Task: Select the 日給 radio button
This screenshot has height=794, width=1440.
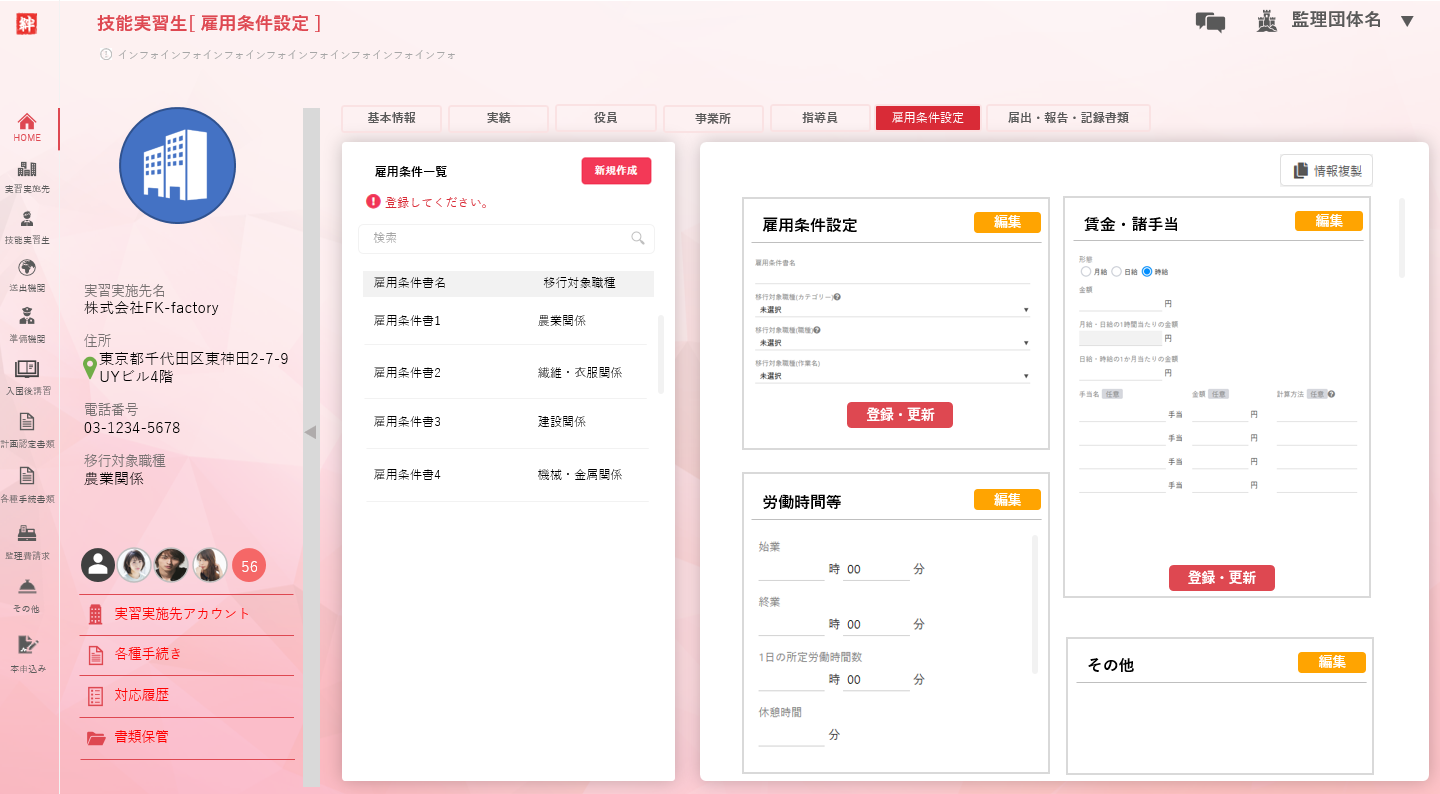Action: 1117,271
